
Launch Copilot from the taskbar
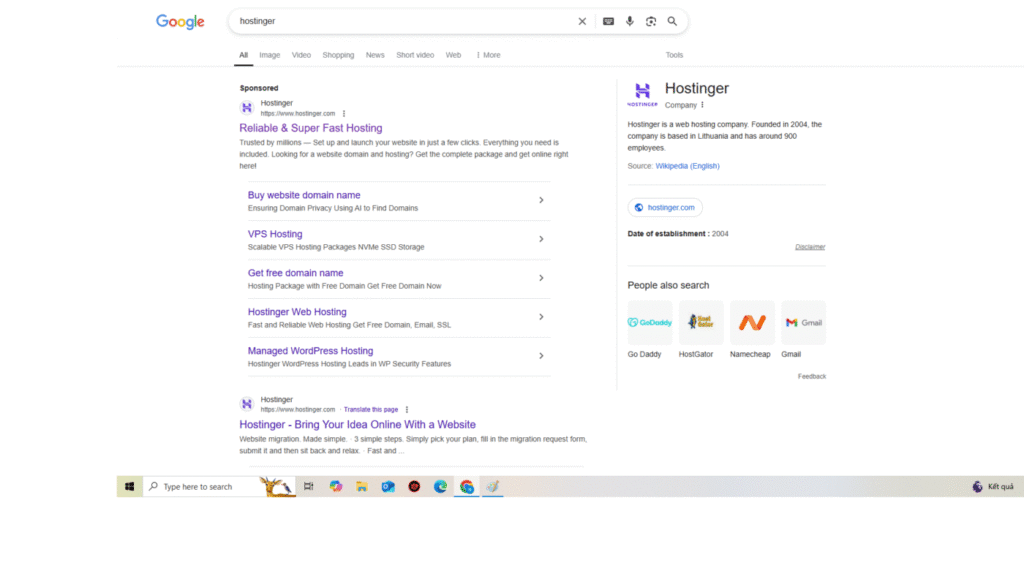[x=336, y=487]
